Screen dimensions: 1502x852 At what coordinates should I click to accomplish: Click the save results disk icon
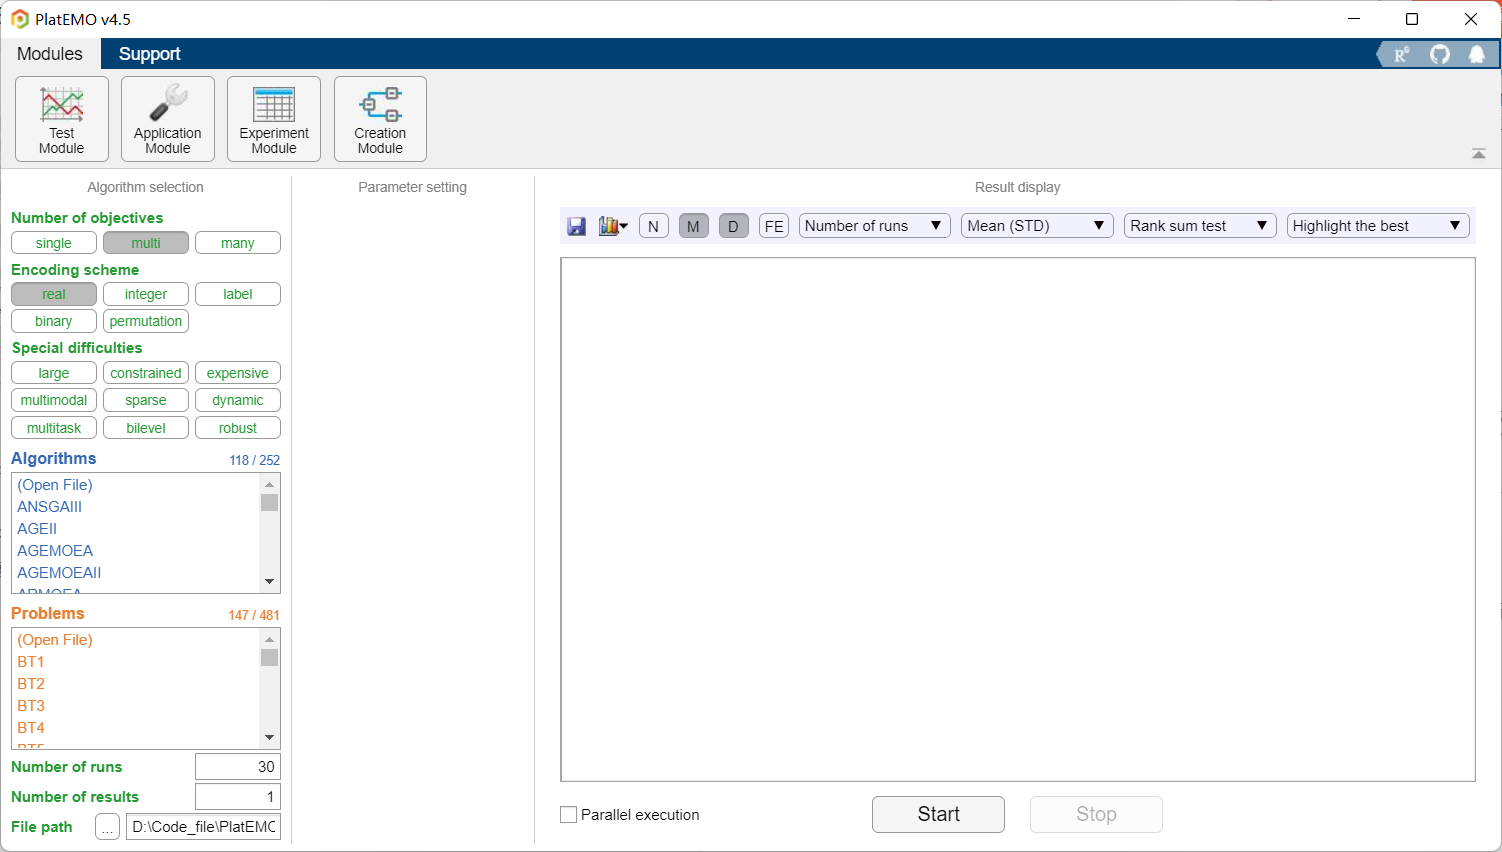click(576, 226)
